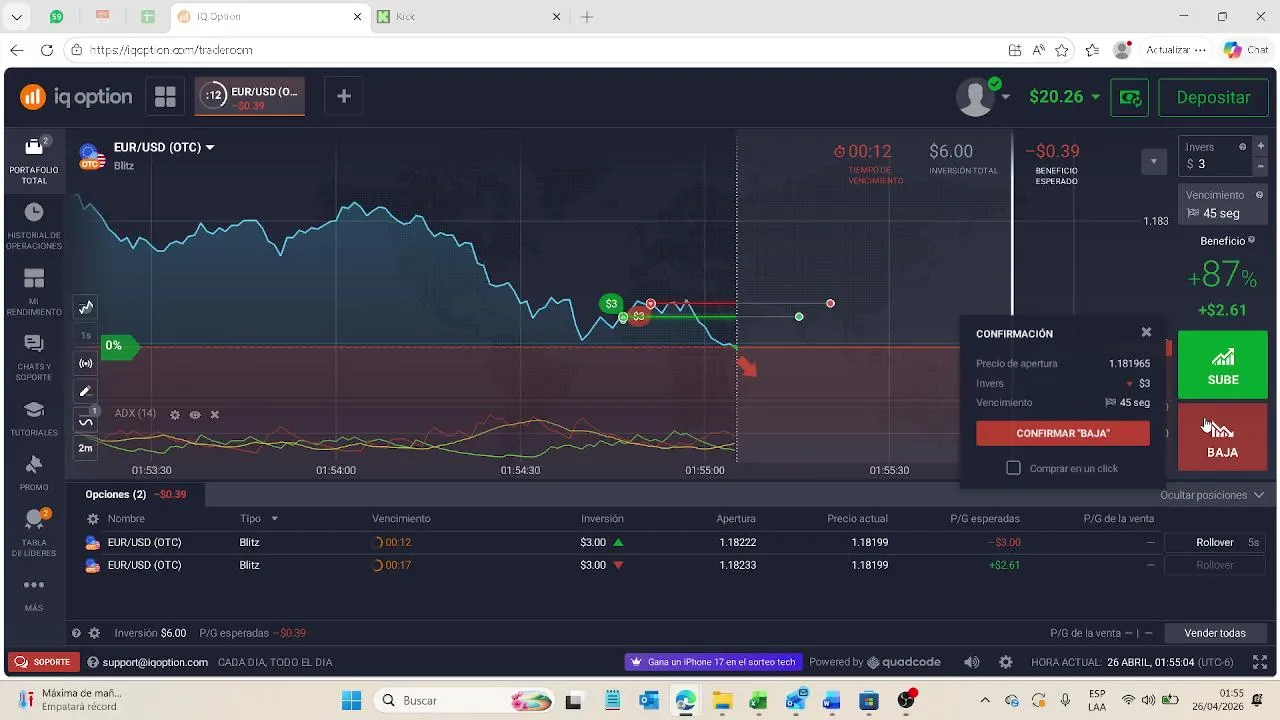Click Vender todas button
This screenshot has height=720, width=1280.
pyautogui.click(x=1215, y=633)
